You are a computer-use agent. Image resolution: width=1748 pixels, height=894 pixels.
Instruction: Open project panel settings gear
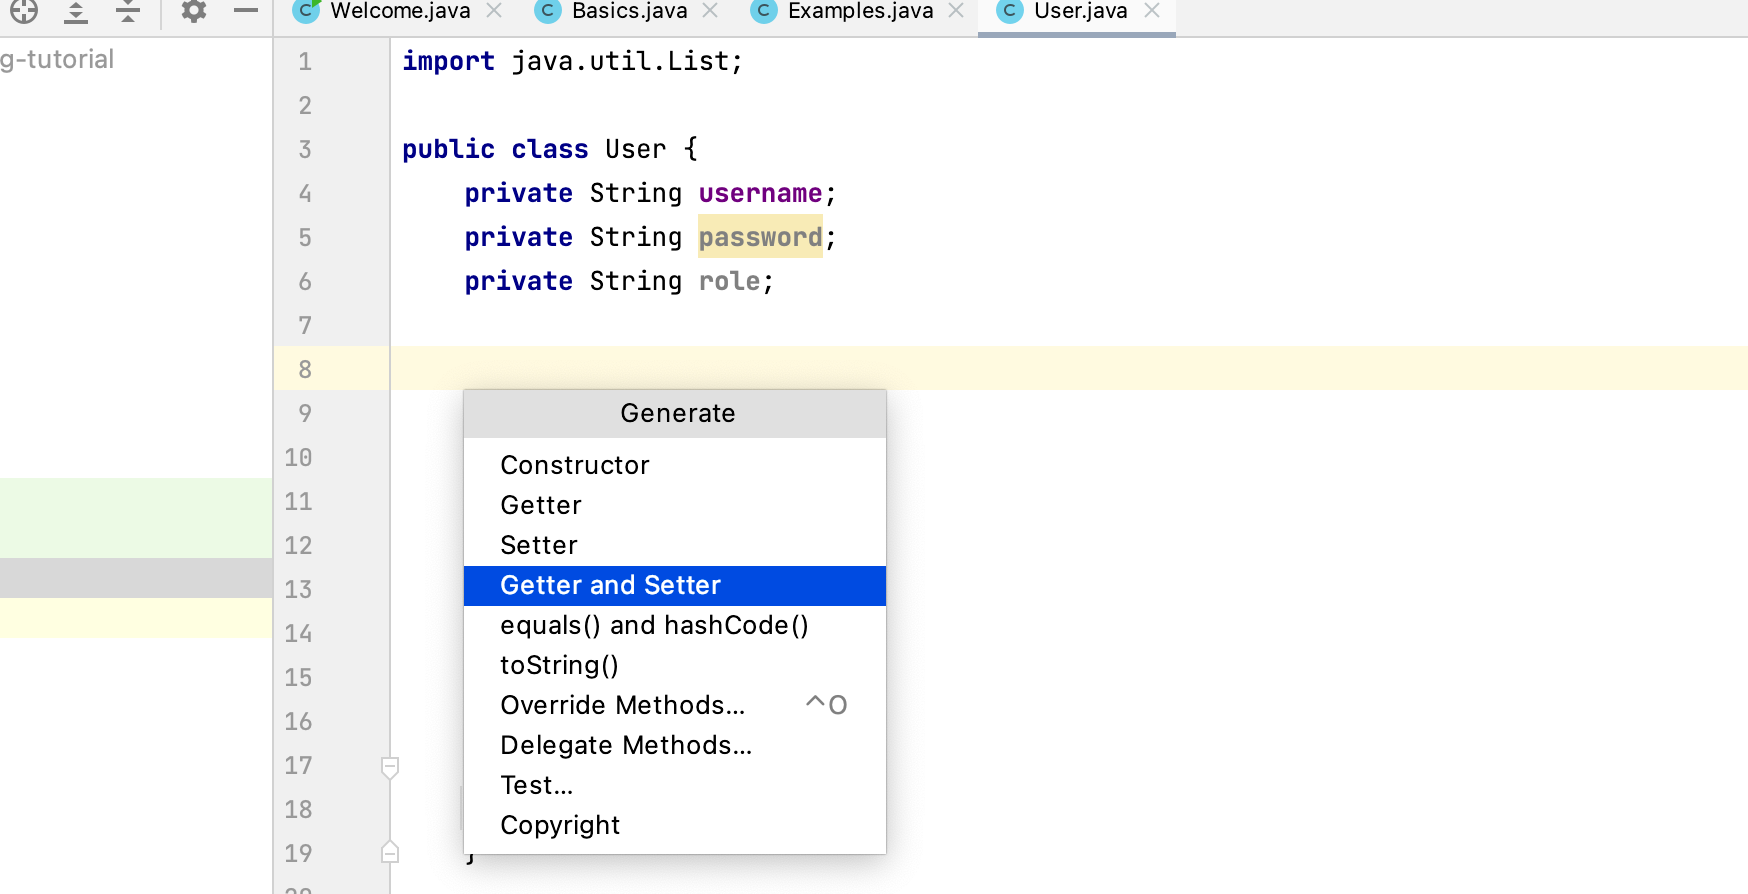tap(194, 11)
